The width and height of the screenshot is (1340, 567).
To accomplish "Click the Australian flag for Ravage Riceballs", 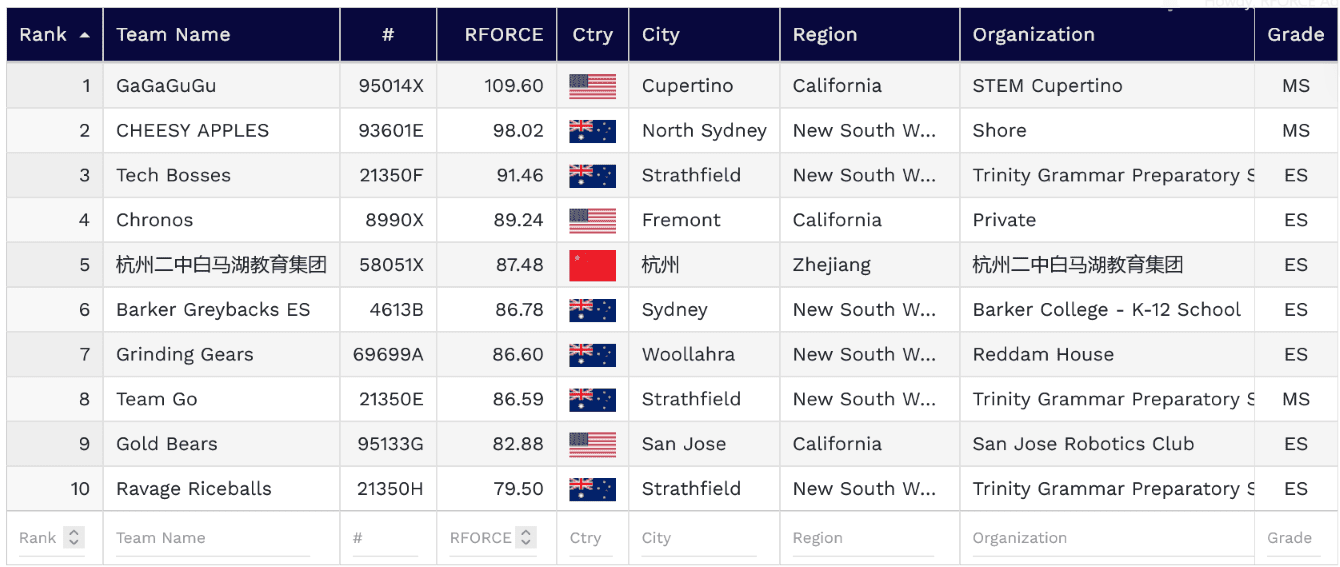I will click(592, 489).
